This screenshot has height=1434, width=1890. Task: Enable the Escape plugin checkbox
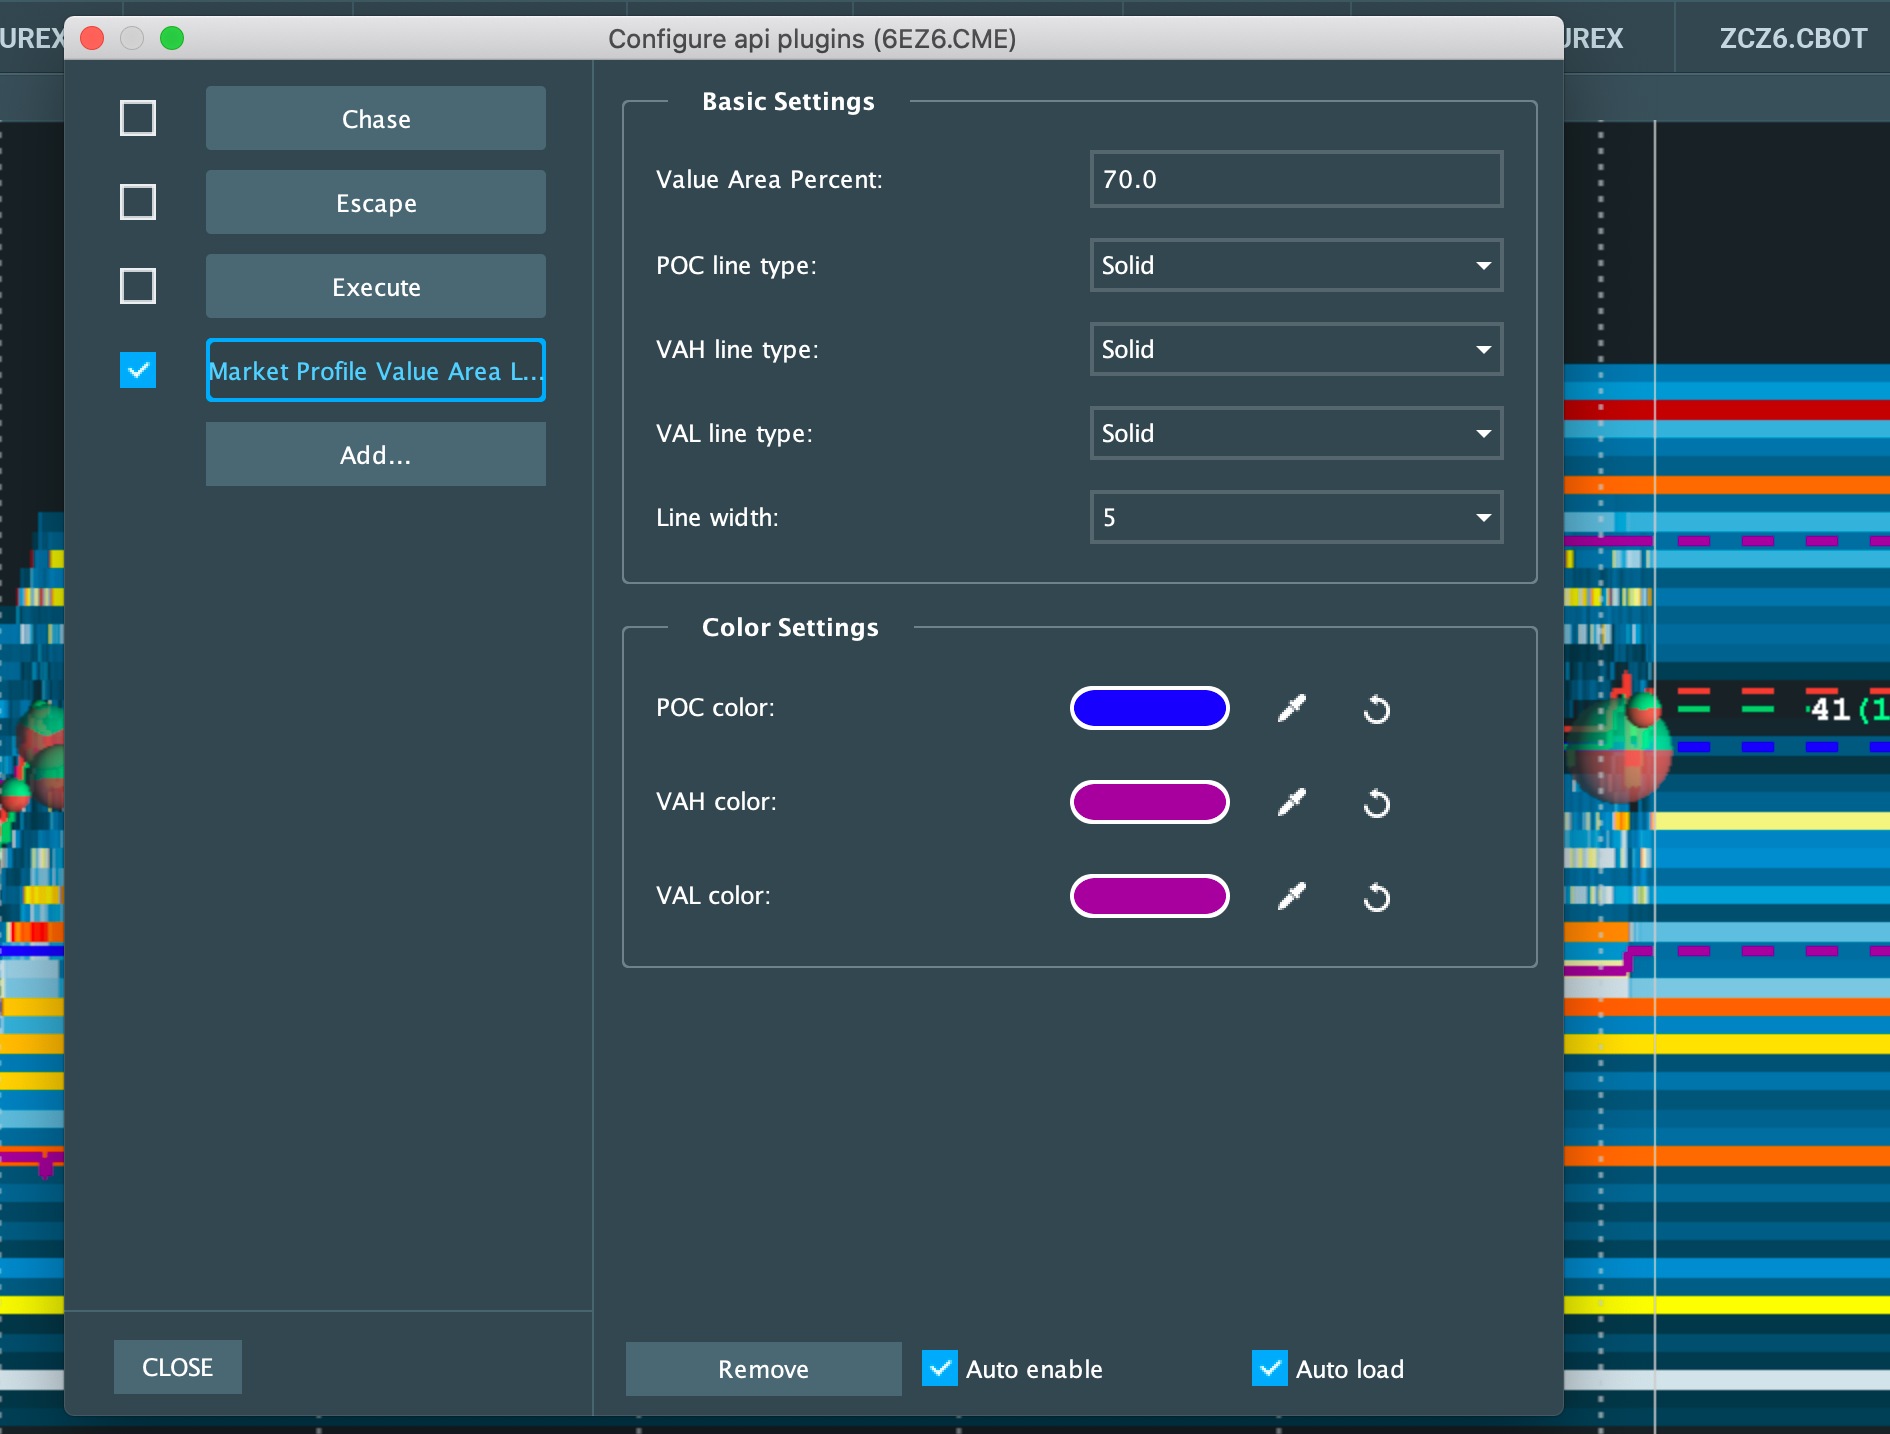[x=138, y=202]
